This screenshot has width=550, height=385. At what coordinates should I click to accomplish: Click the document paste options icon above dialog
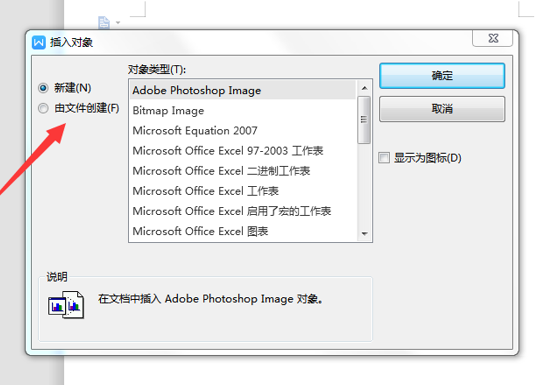(104, 22)
